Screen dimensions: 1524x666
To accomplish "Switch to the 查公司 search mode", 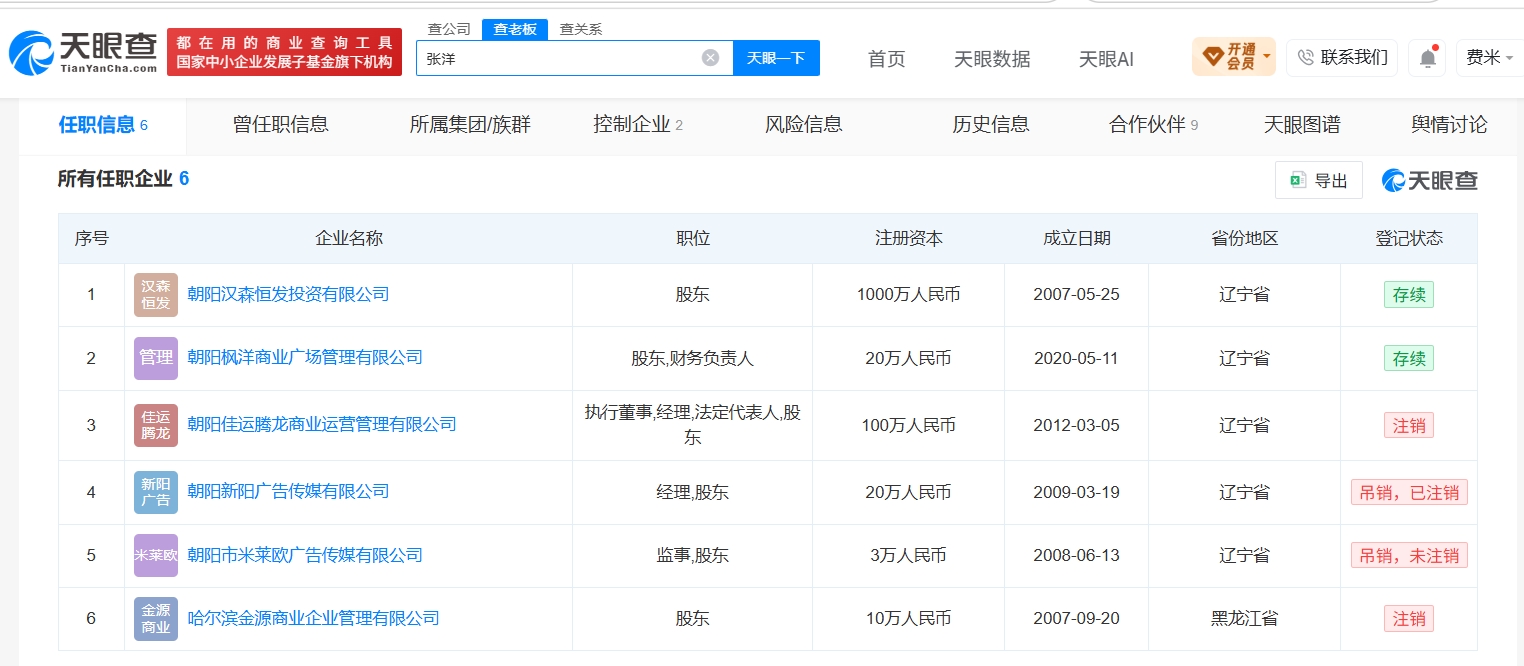I will [449, 29].
